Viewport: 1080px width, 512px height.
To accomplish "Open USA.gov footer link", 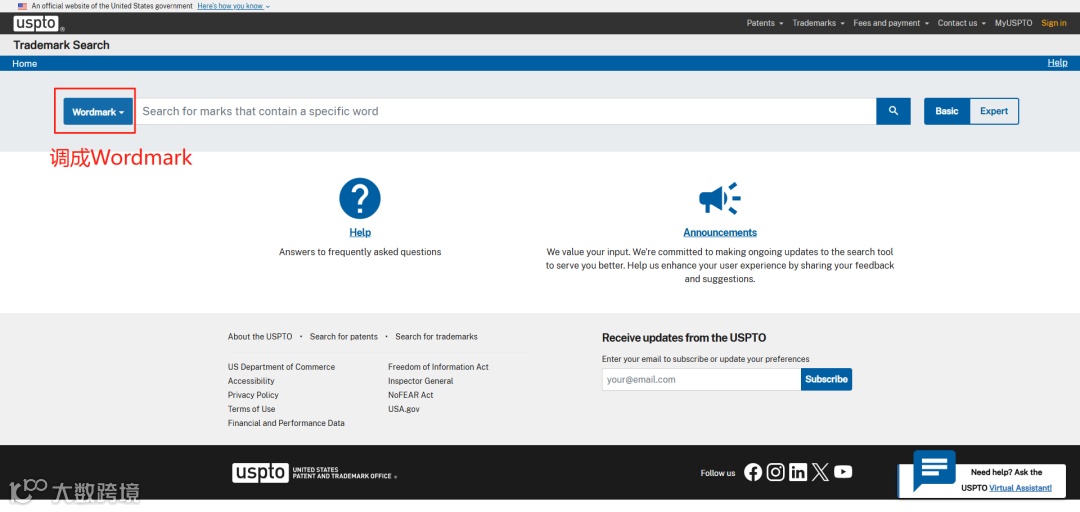I will [x=404, y=409].
